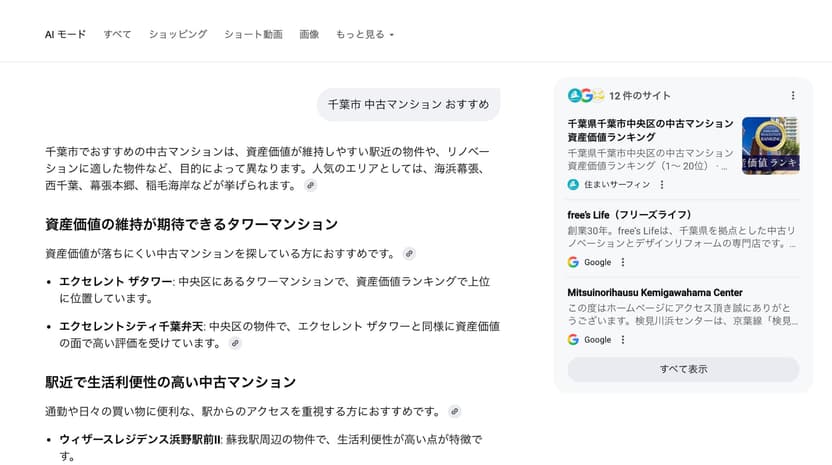Click the bold エクセレント ザタワー item
832x465 pixels.
(116, 281)
